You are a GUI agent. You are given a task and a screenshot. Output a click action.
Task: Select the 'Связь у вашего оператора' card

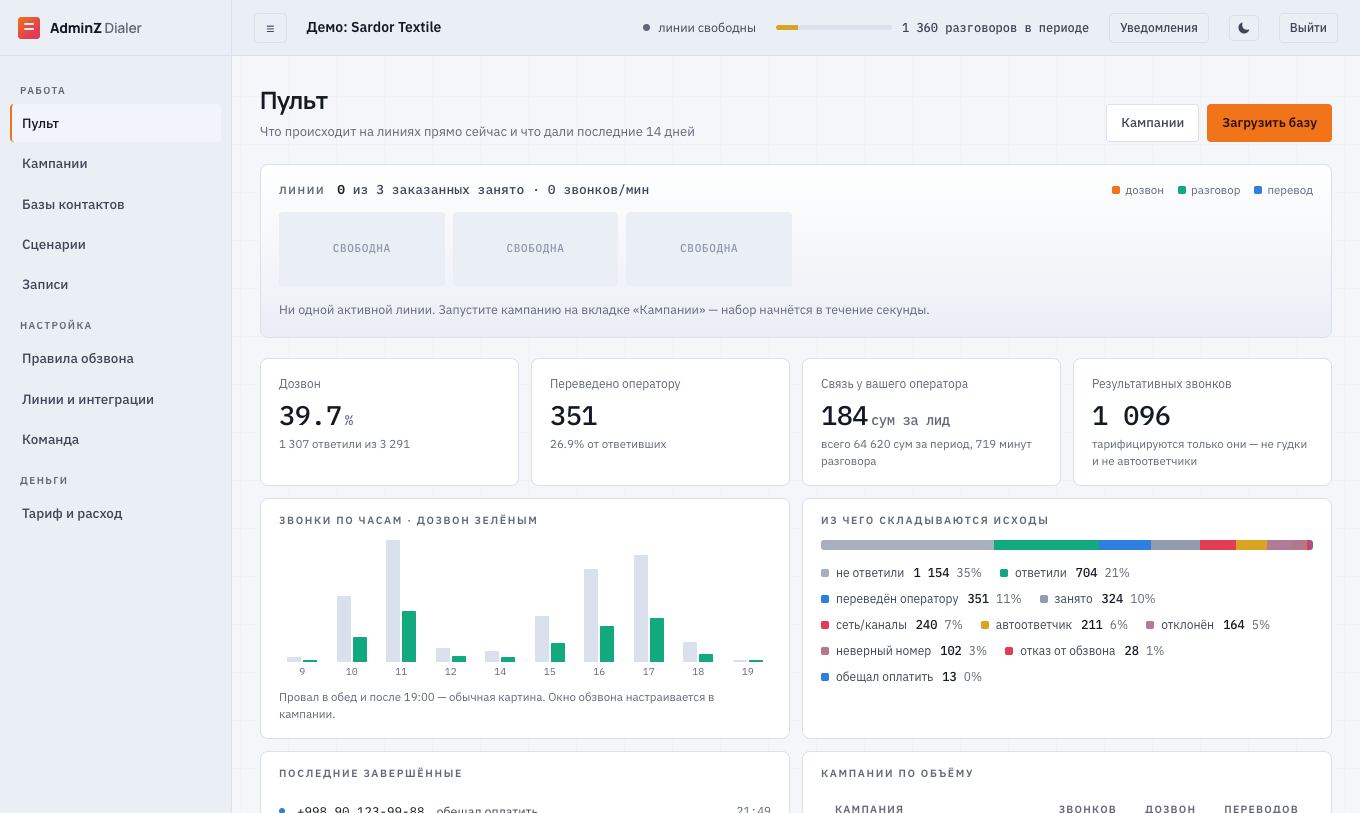[x=931, y=422]
